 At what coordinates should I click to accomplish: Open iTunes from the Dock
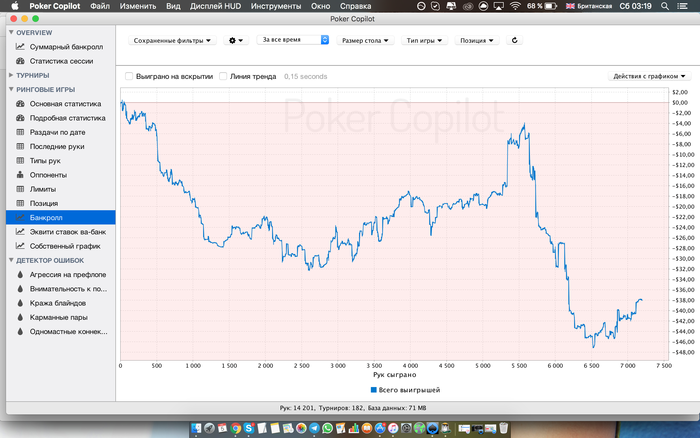(393, 429)
